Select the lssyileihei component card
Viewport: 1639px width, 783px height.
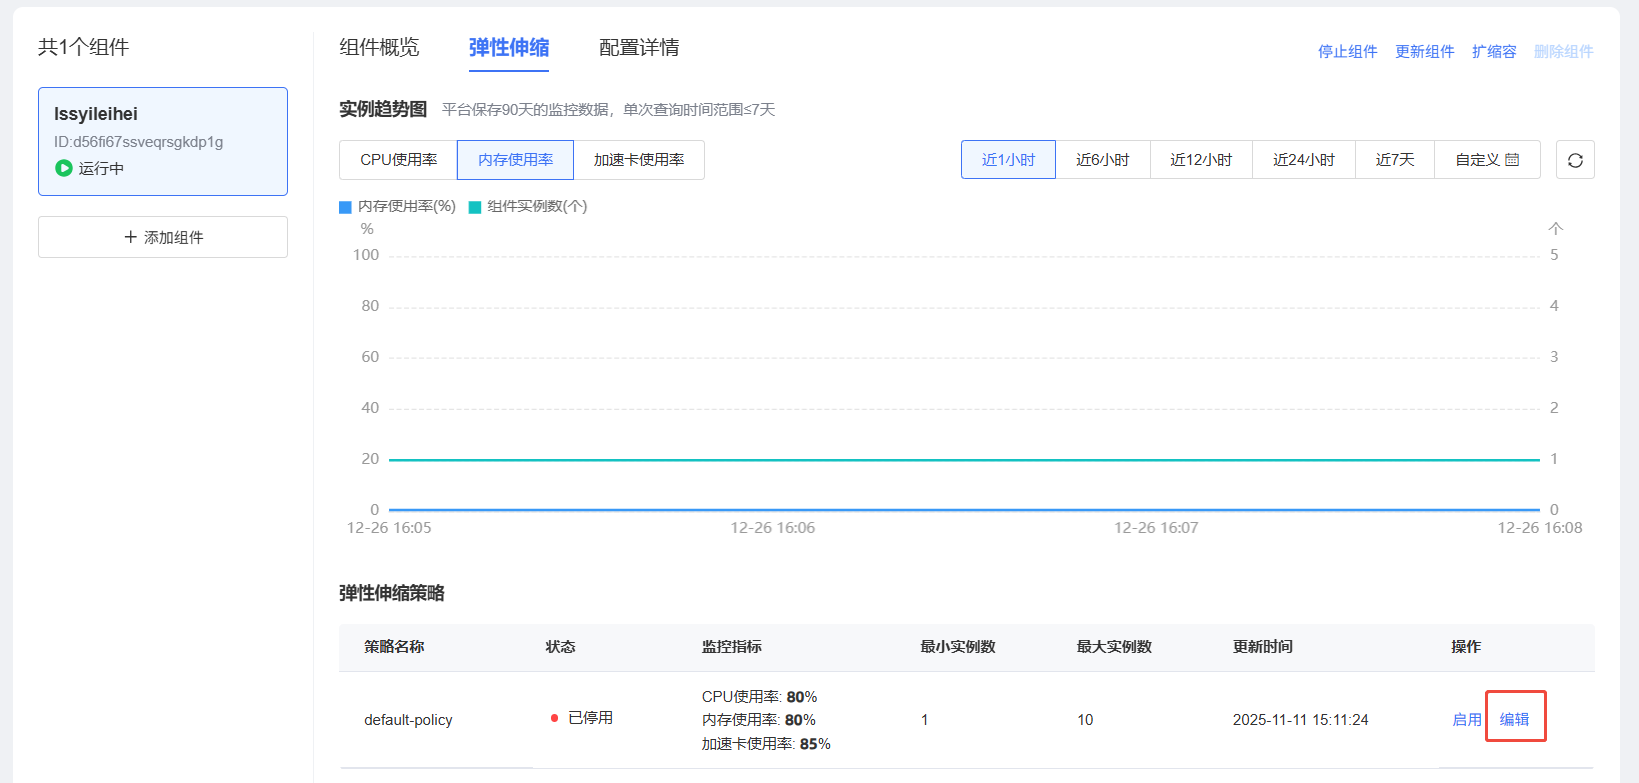[x=163, y=141]
